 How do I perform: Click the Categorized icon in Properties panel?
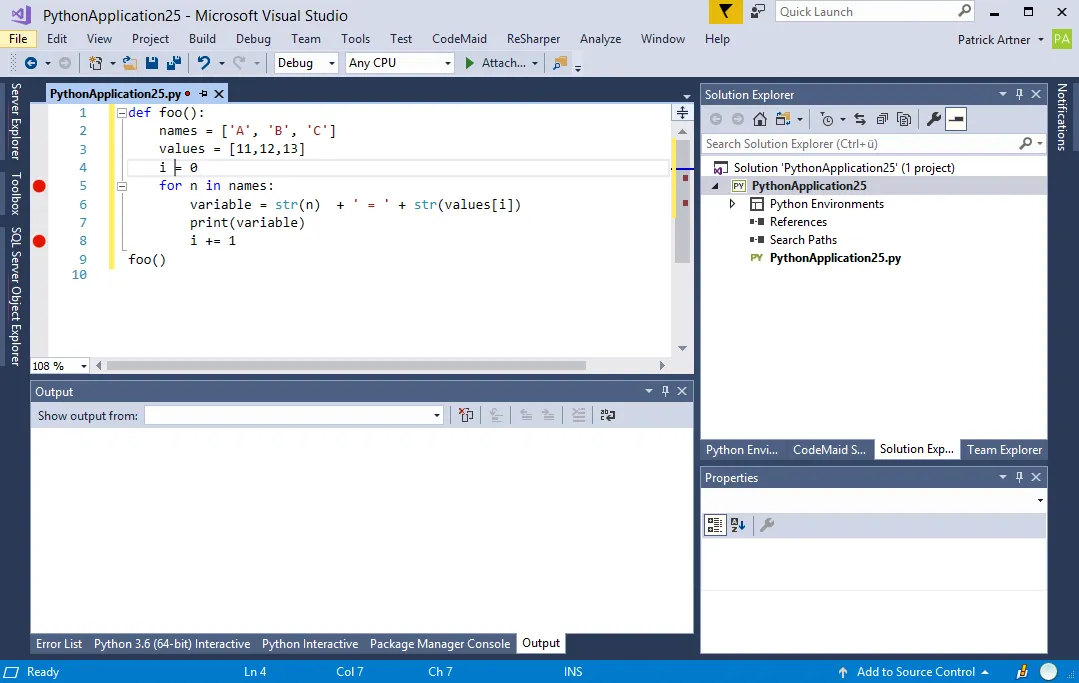click(715, 525)
